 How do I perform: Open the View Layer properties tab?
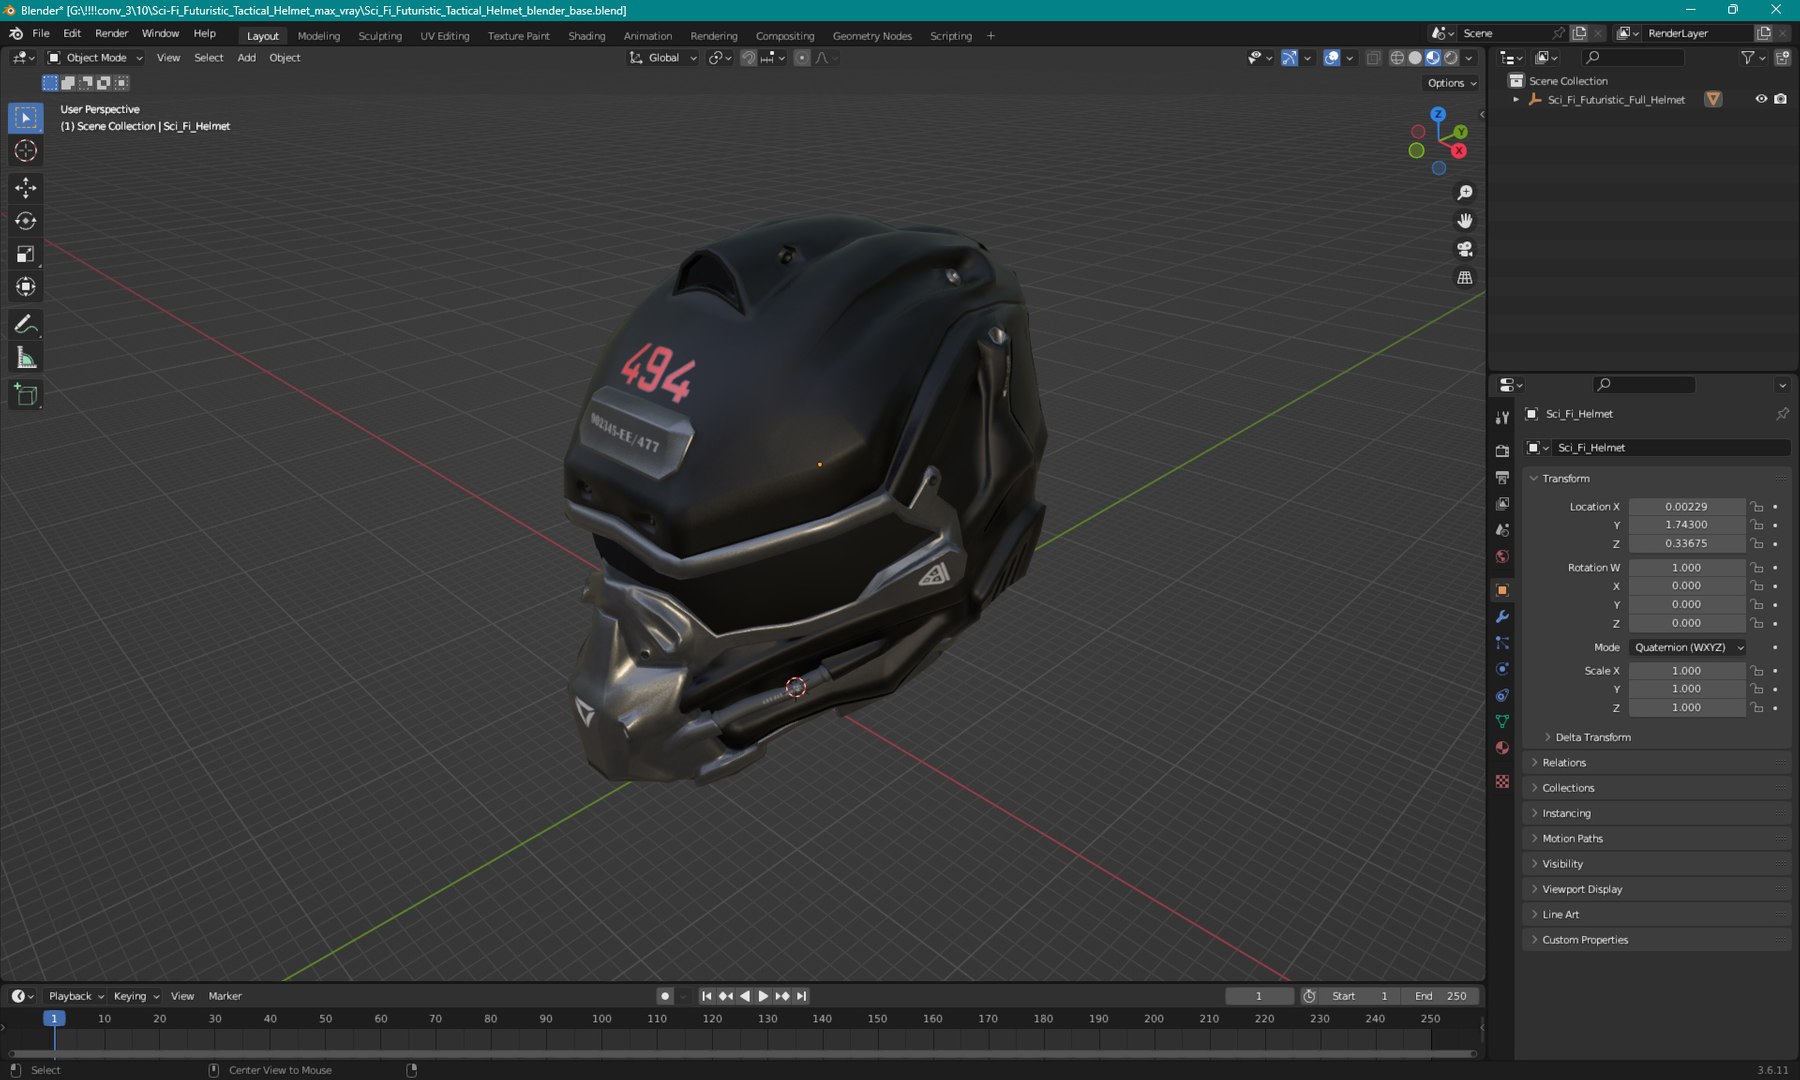(x=1502, y=504)
